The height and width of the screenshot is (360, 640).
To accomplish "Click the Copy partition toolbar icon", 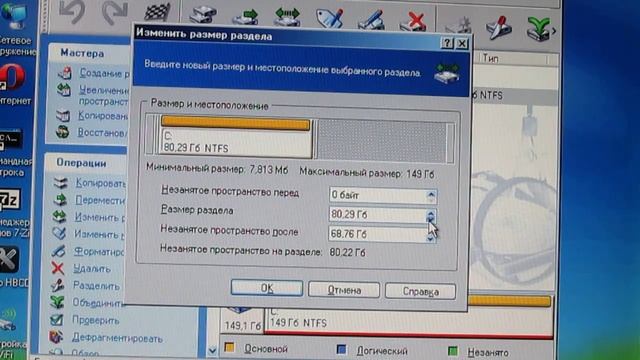I will click(203, 16).
